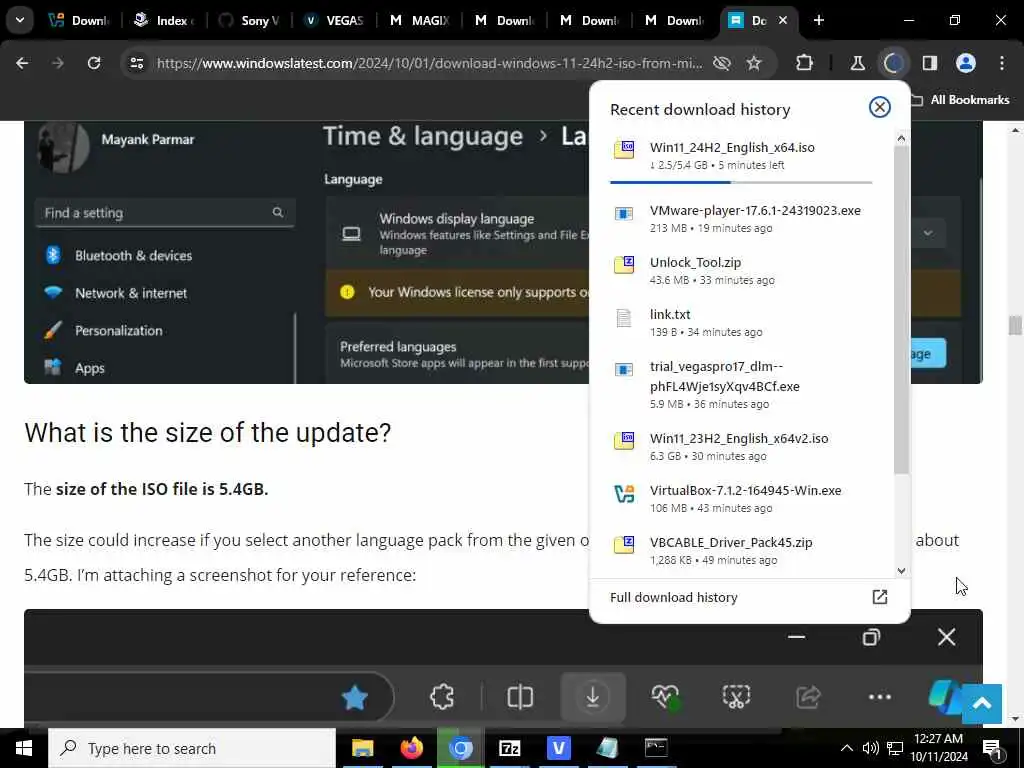
Task: Click the Edge three-dot more icon in screenshot
Action: [880, 697]
